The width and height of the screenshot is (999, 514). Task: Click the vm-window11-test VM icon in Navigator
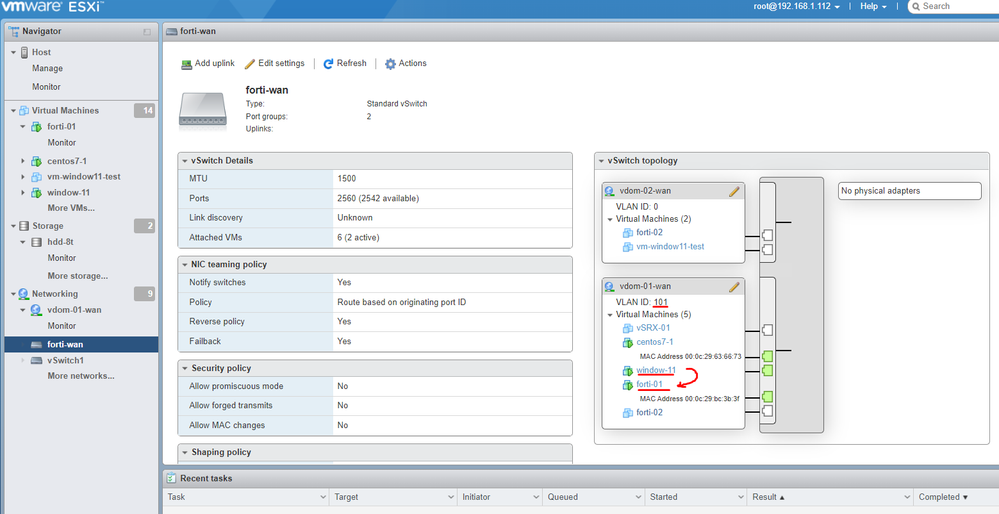pos(37,177)
